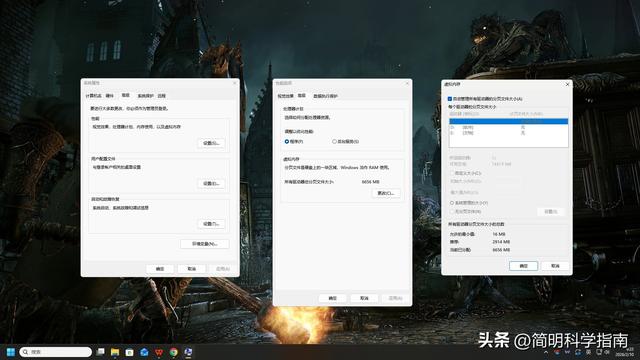This screenshot has height=360, width=640.
Task: Launch the red WPS taskbar icon
Action: (159, 352)
